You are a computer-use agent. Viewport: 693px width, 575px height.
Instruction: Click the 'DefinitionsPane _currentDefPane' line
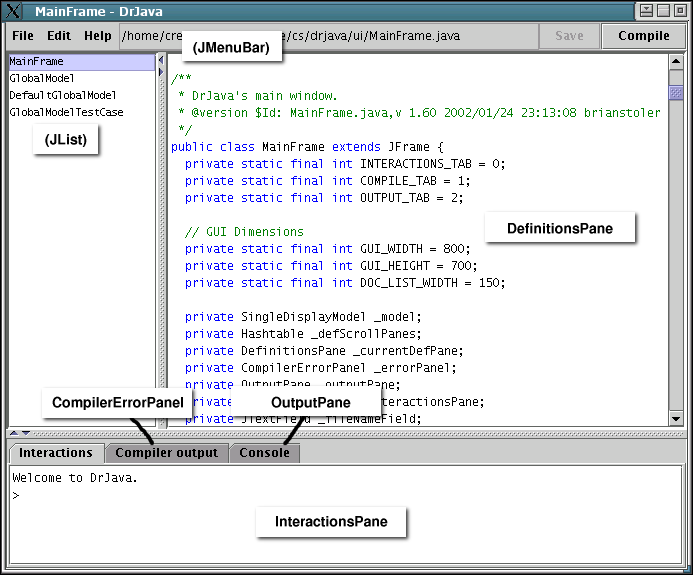324,351
